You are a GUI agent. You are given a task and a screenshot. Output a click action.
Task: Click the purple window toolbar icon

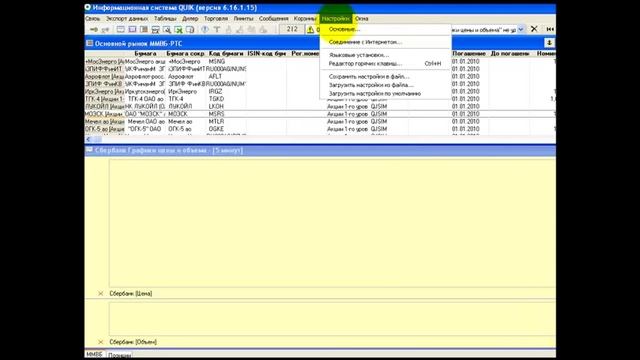(x=132, y=29)
